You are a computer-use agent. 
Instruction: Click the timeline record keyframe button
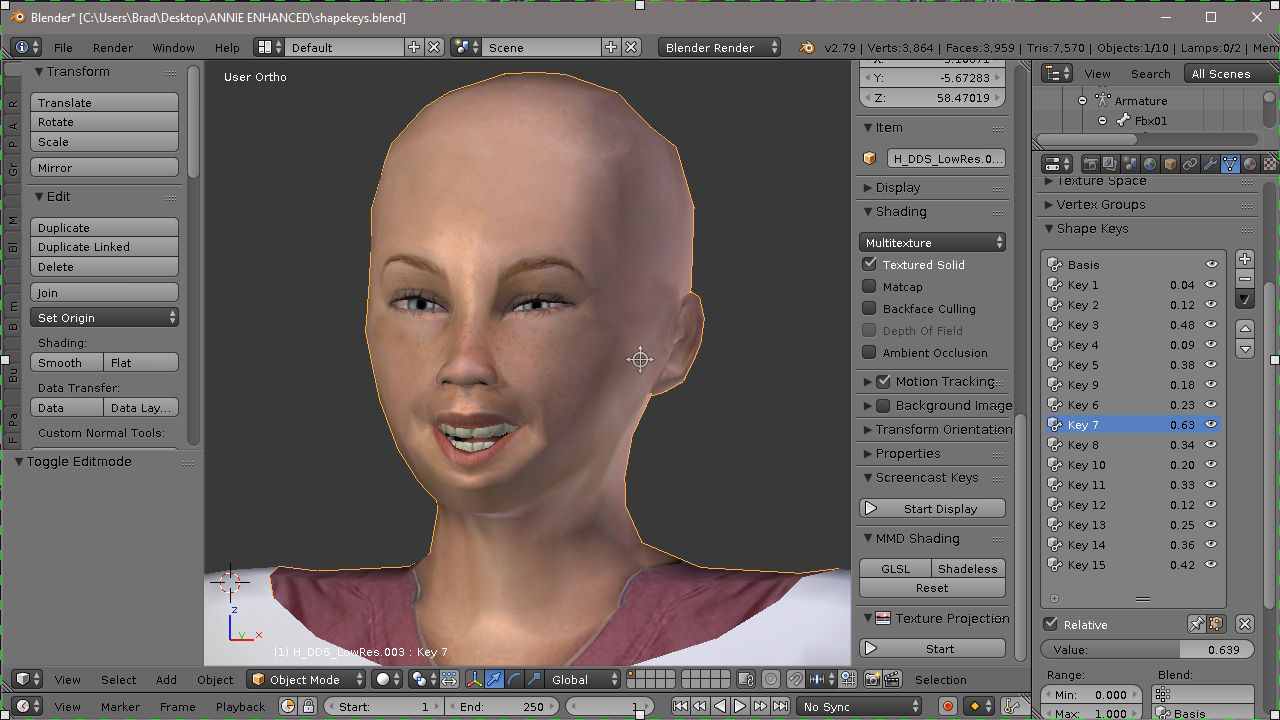pos(949,706)
